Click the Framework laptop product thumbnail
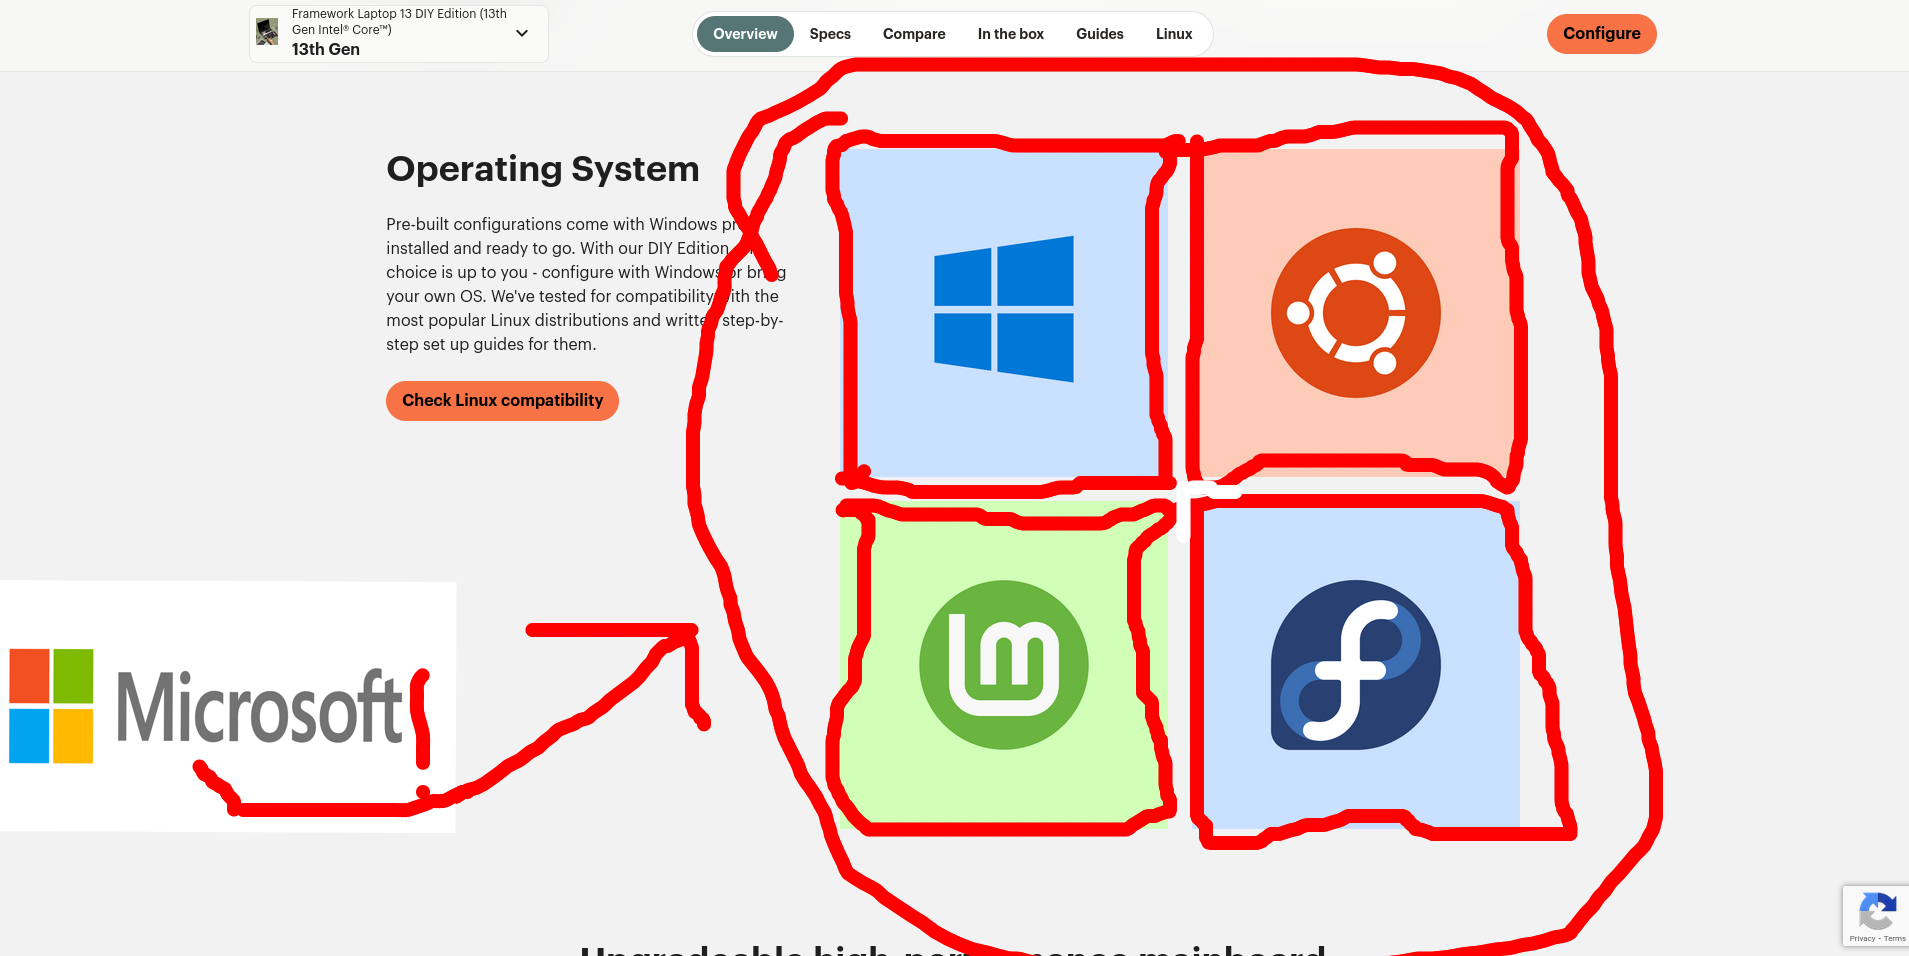Viewport: 1909px width, 956px height. click(x=267, y=32)
